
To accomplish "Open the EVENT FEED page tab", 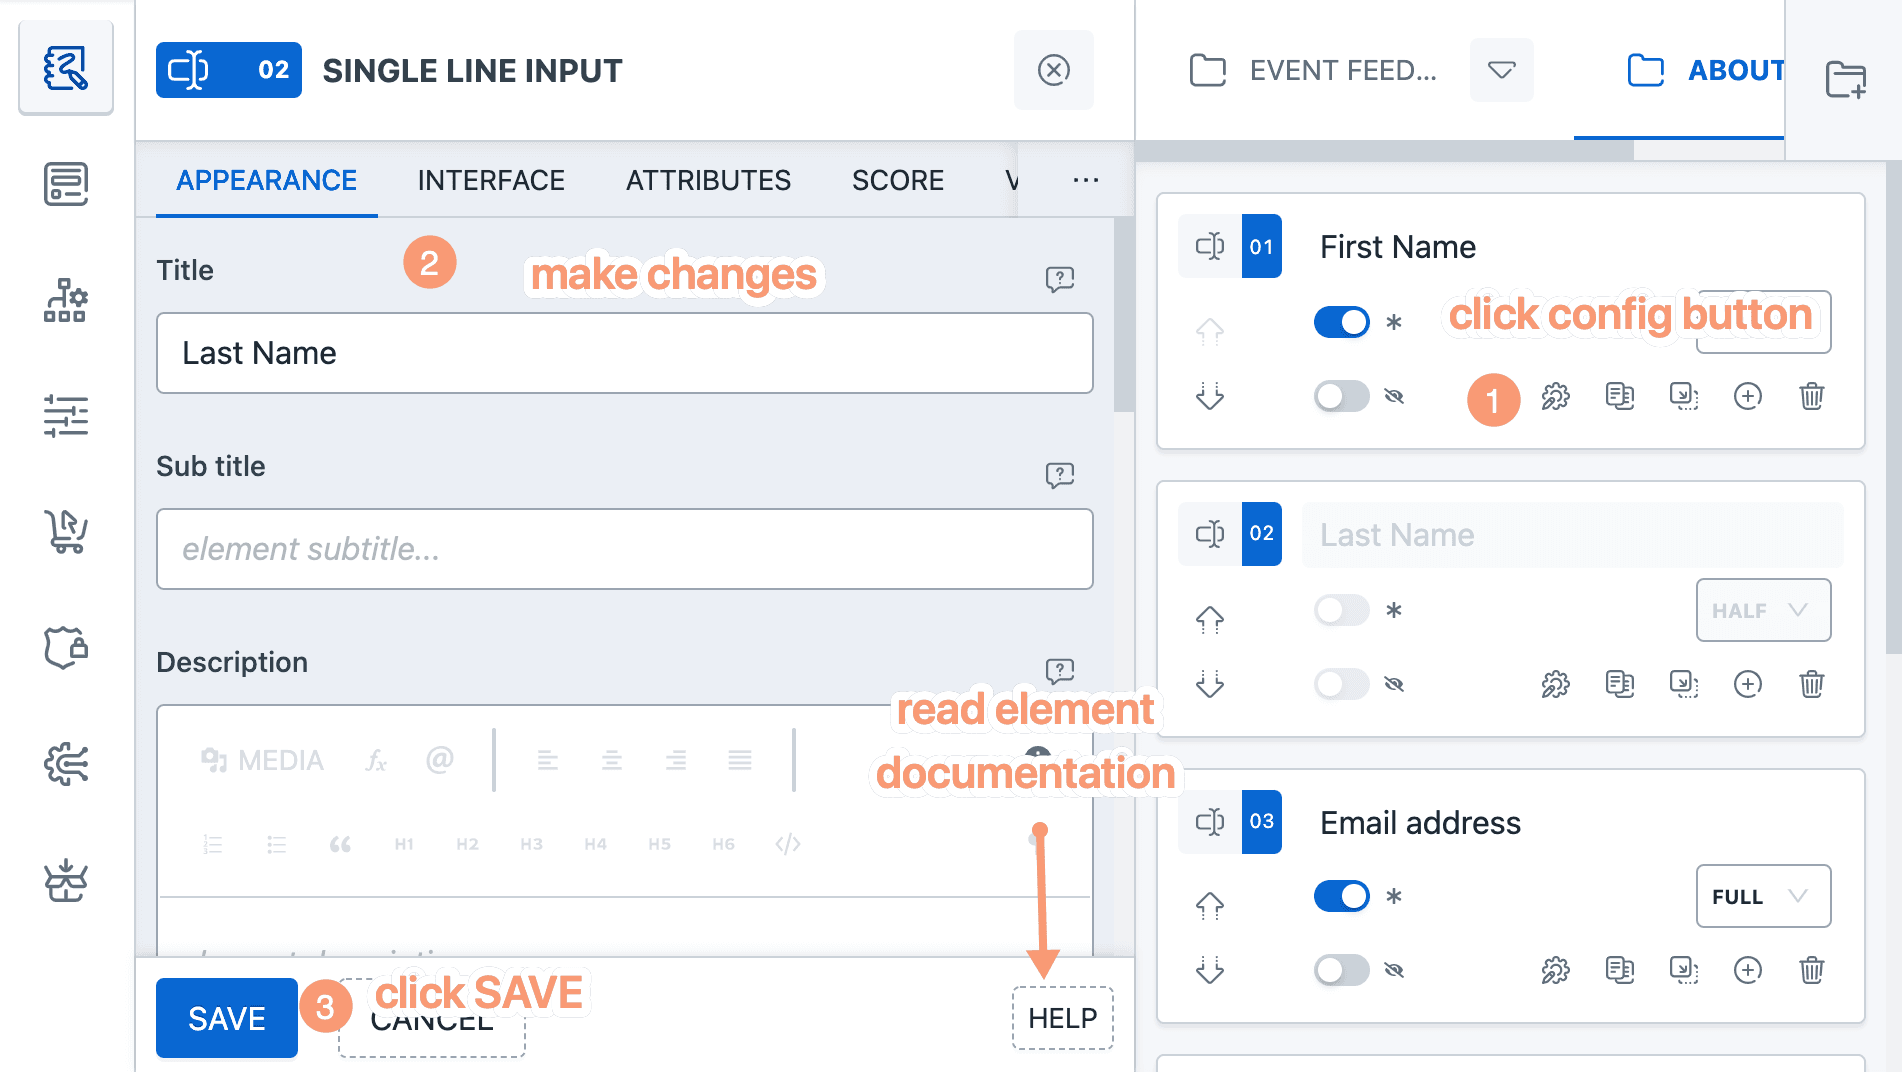I will [1314, 70].
